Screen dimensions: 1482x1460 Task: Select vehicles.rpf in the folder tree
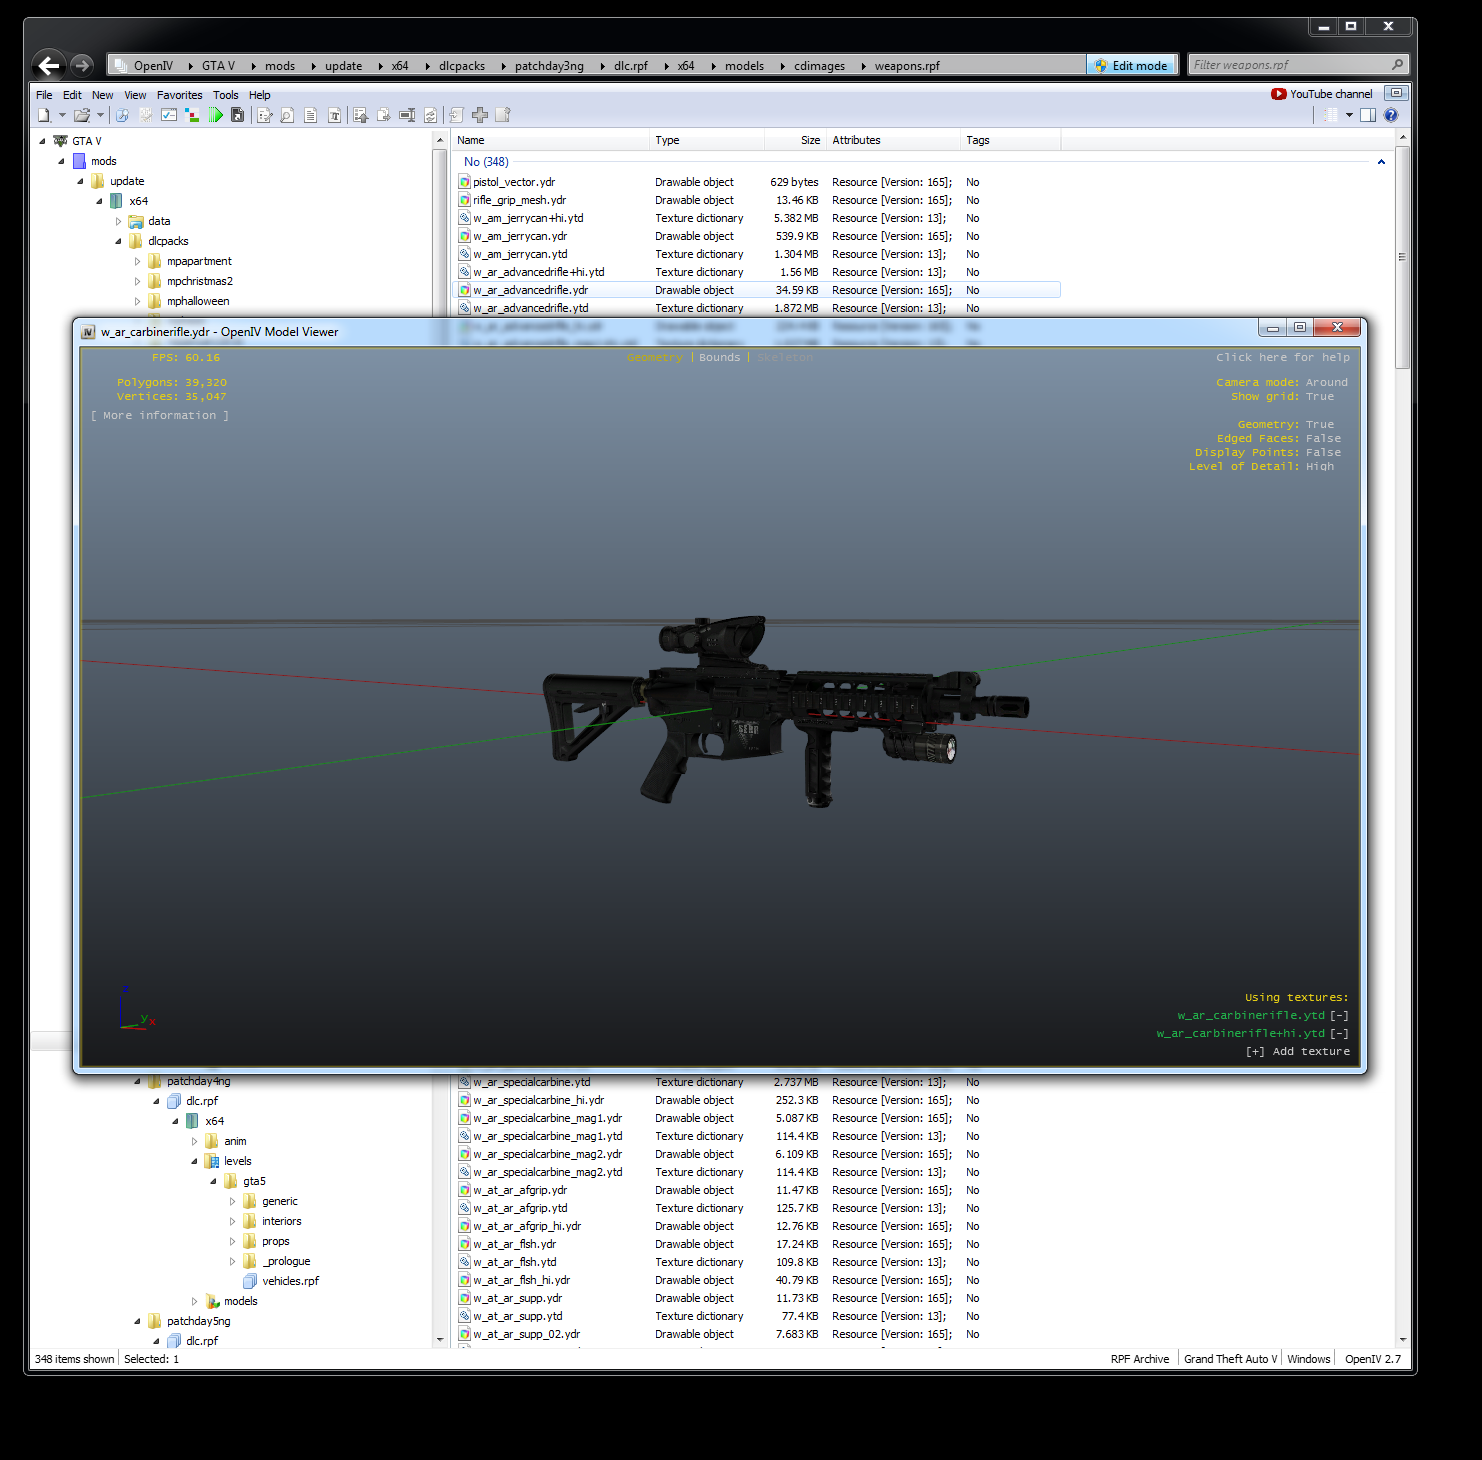tap(291, 1281)
